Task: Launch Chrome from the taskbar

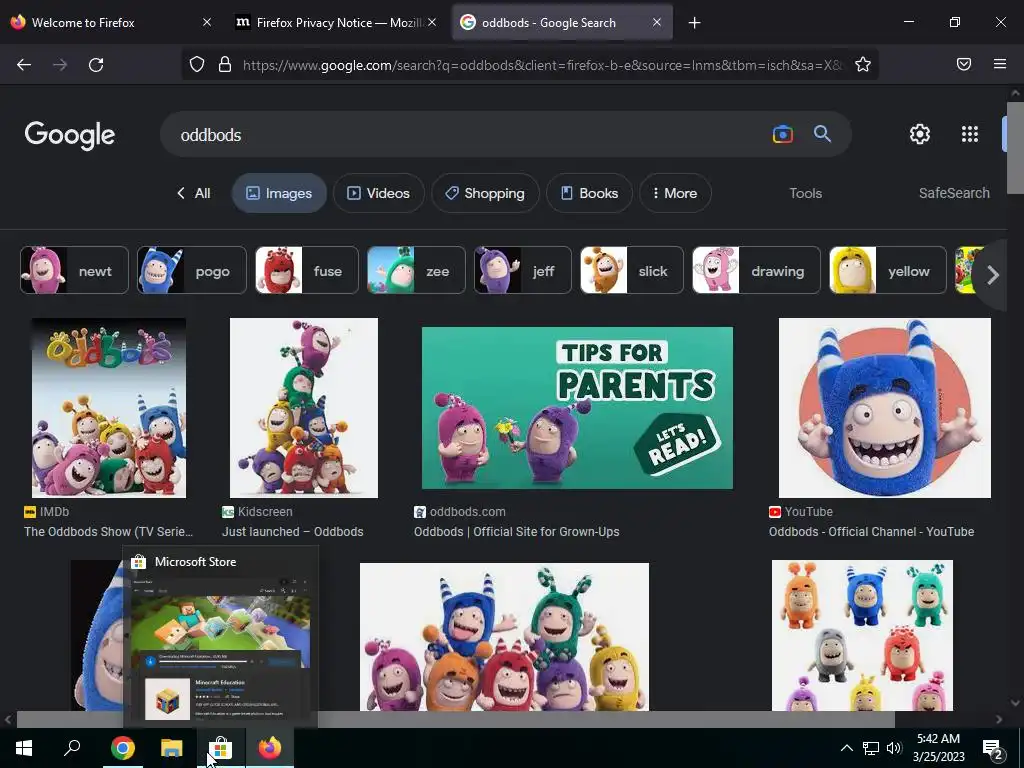Action: point(122,748)
